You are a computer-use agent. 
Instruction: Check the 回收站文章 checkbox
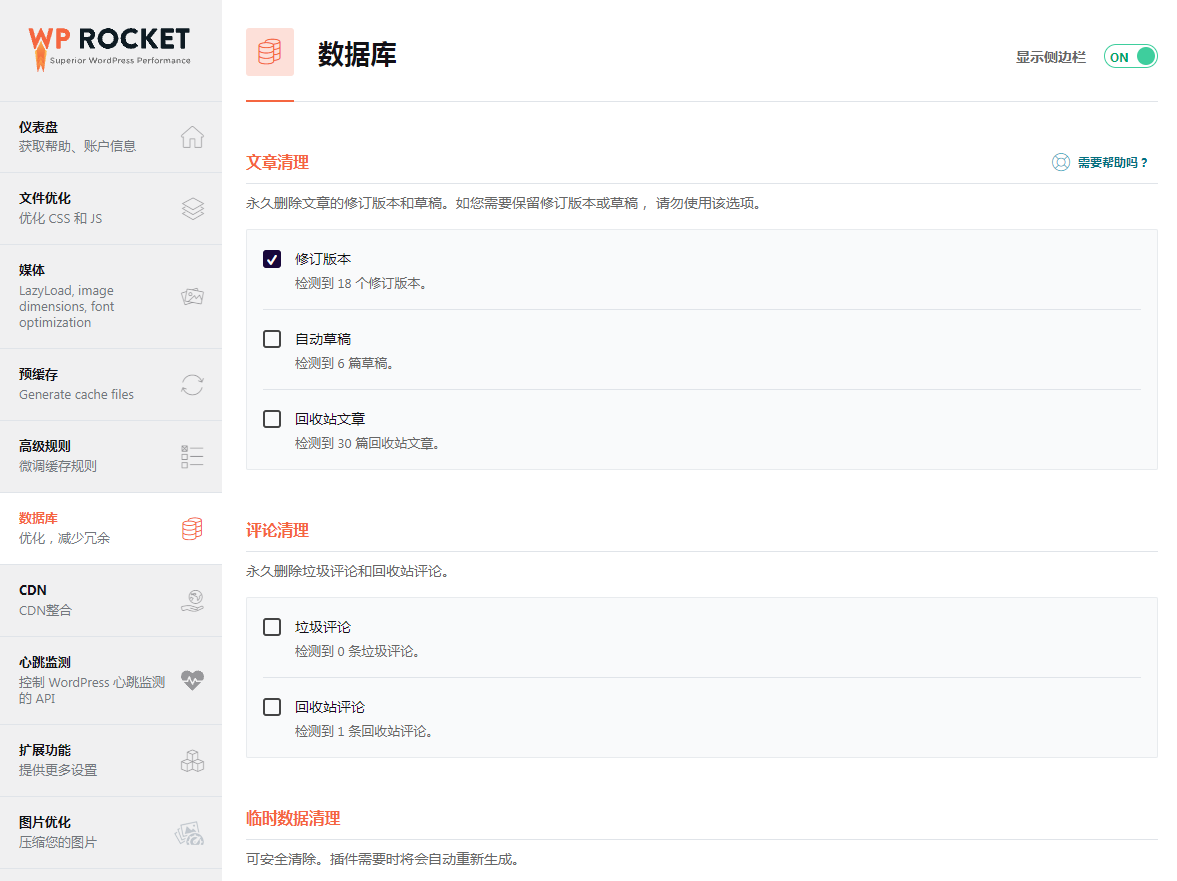pos(272,419)
